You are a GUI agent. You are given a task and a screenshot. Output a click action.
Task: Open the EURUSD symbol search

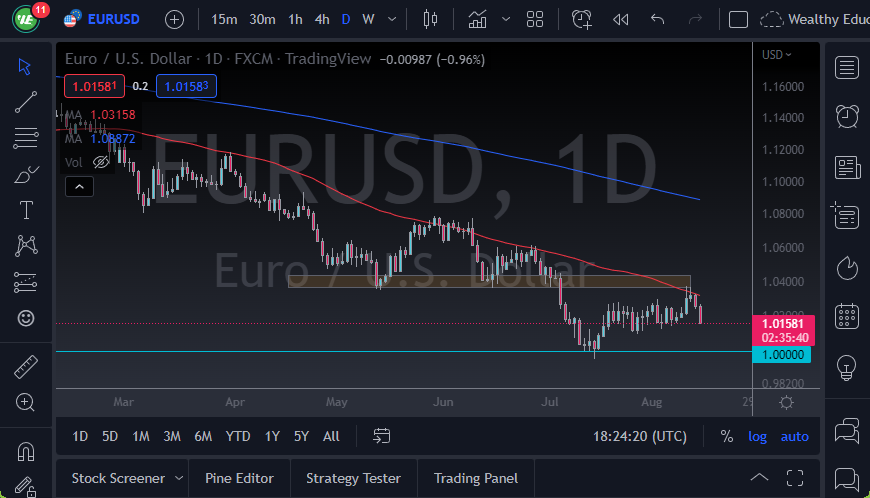click(x=102, y=20)
